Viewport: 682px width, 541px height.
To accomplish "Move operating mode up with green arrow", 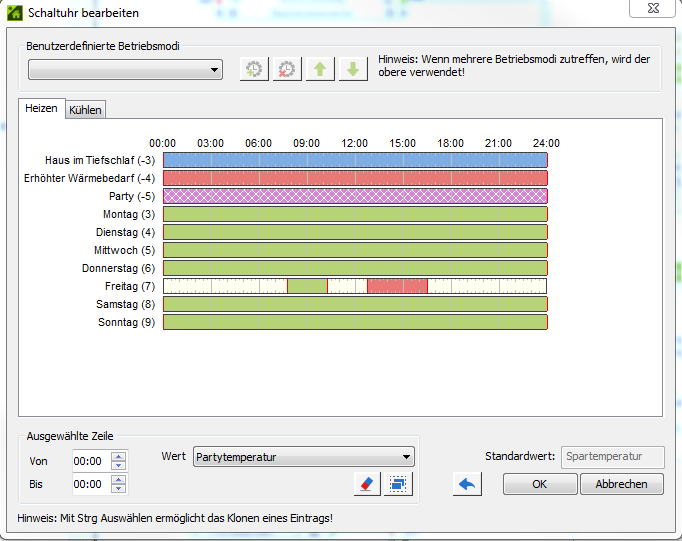I will point(320,70).
